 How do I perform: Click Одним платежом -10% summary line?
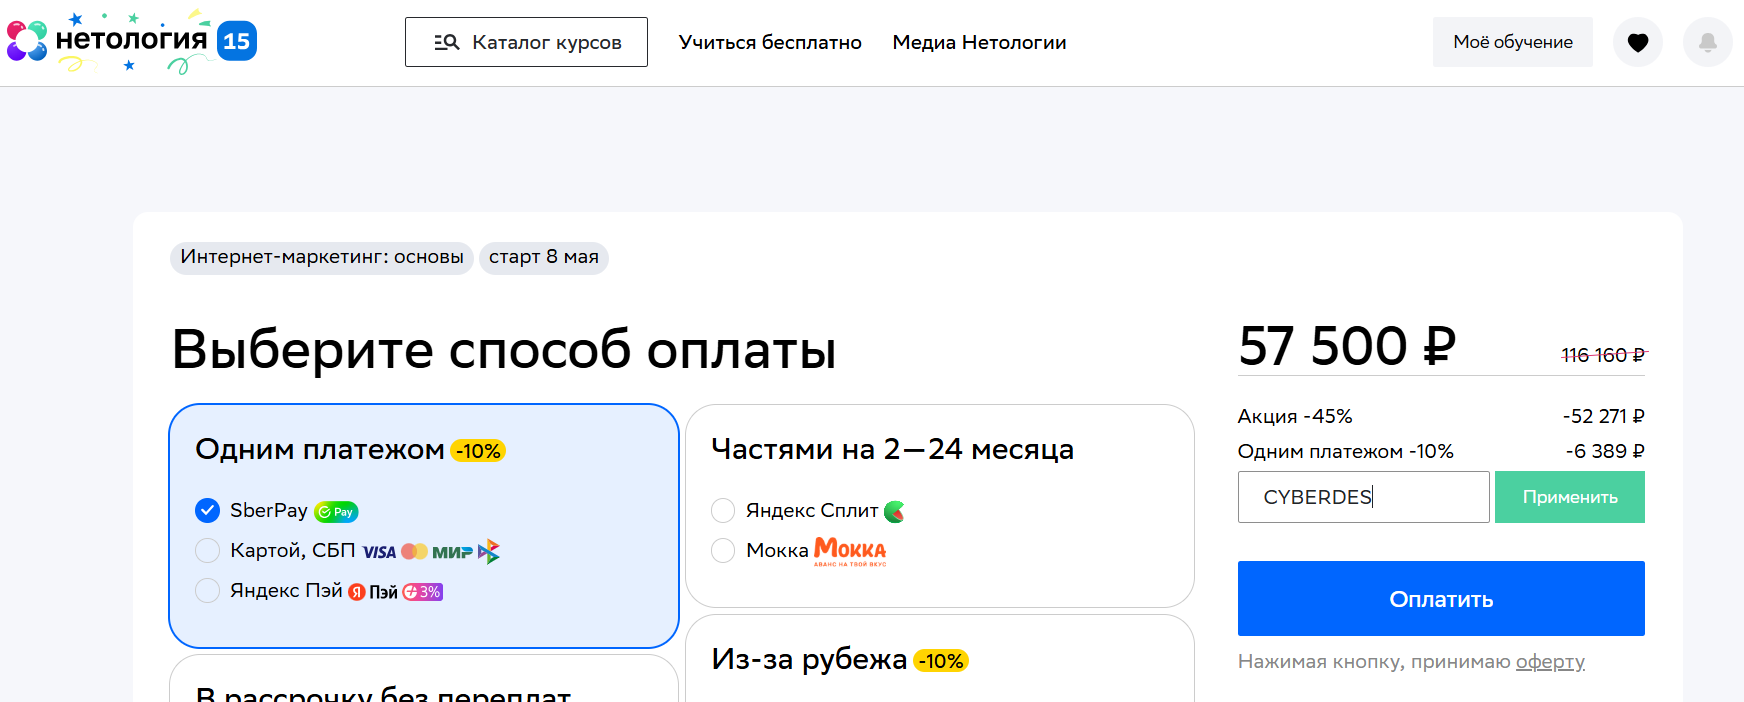click(x=1346, y=451)
